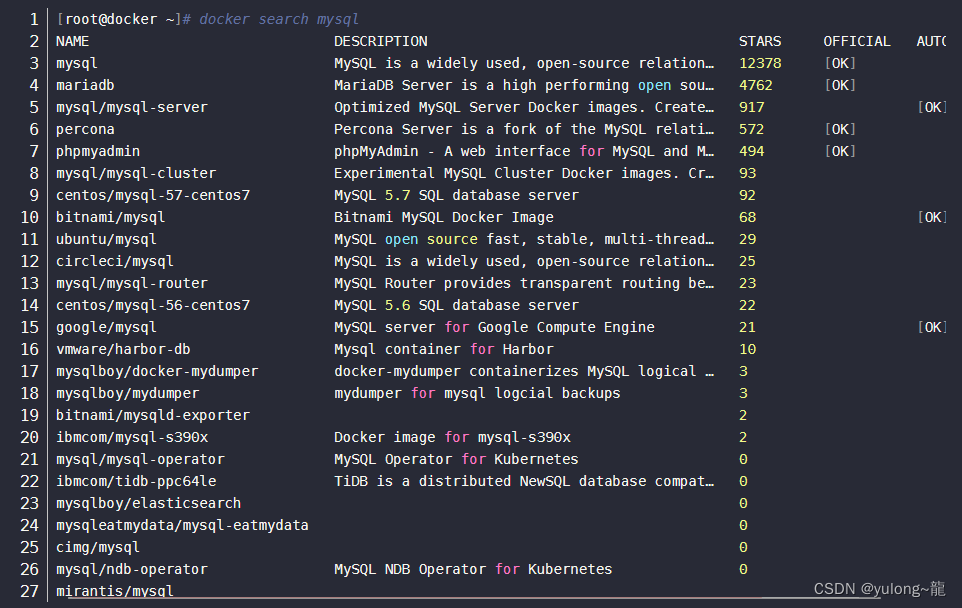Screen dimensions: 962x608
Task: Select the 'mysqlboy/mydumper' image name
Action: [128, 393]
